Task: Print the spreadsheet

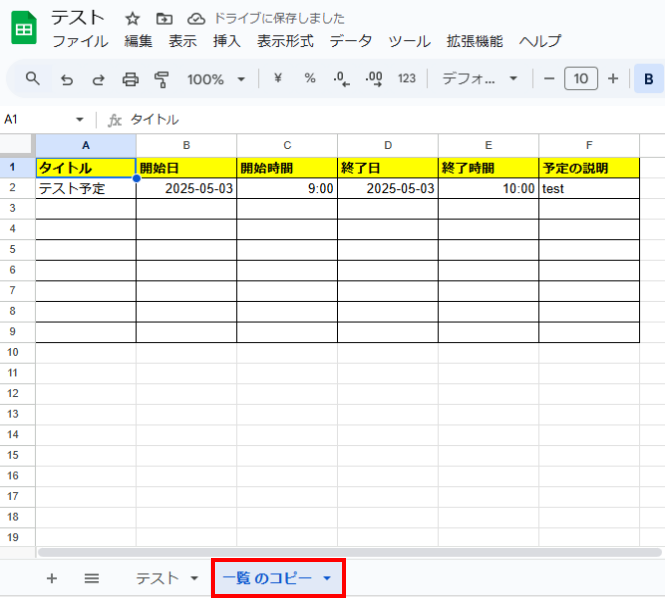Action: (x=130, y=79)
